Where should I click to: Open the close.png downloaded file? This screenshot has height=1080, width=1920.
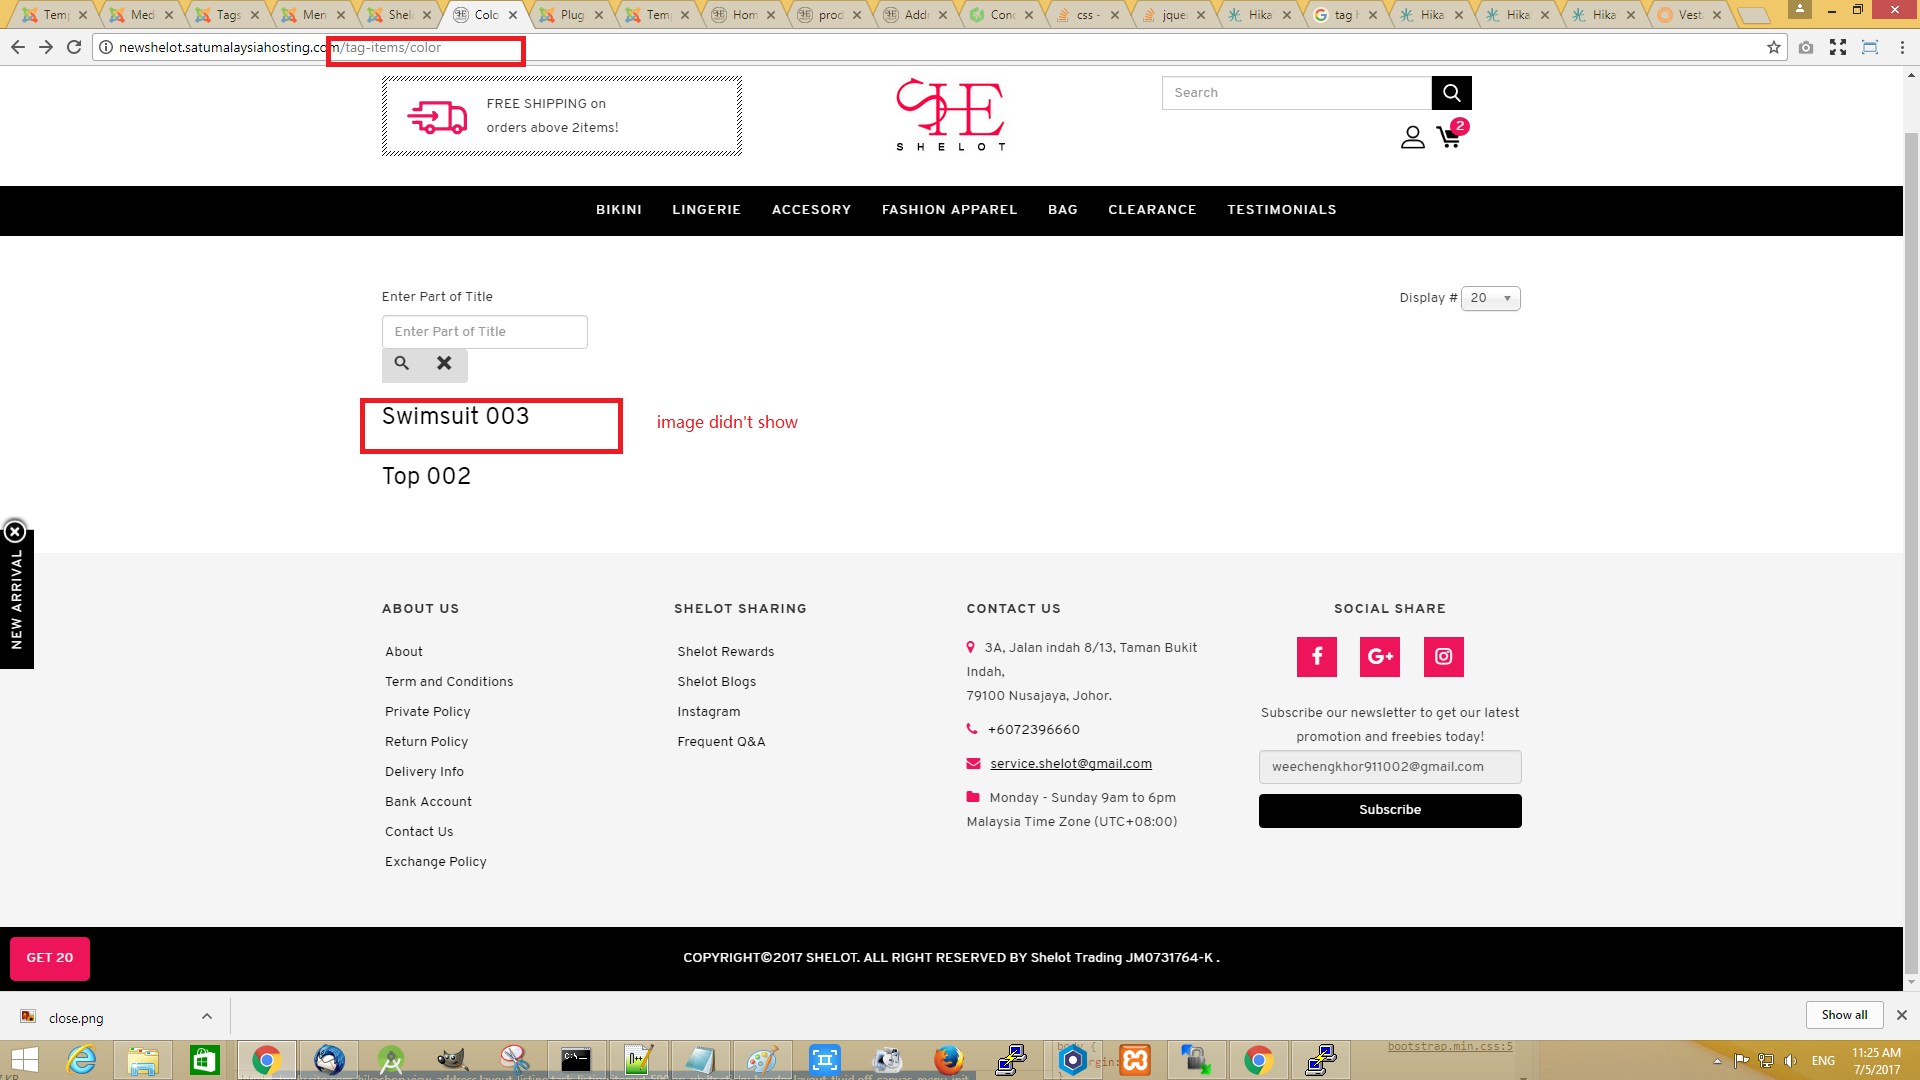point(76,1018)
